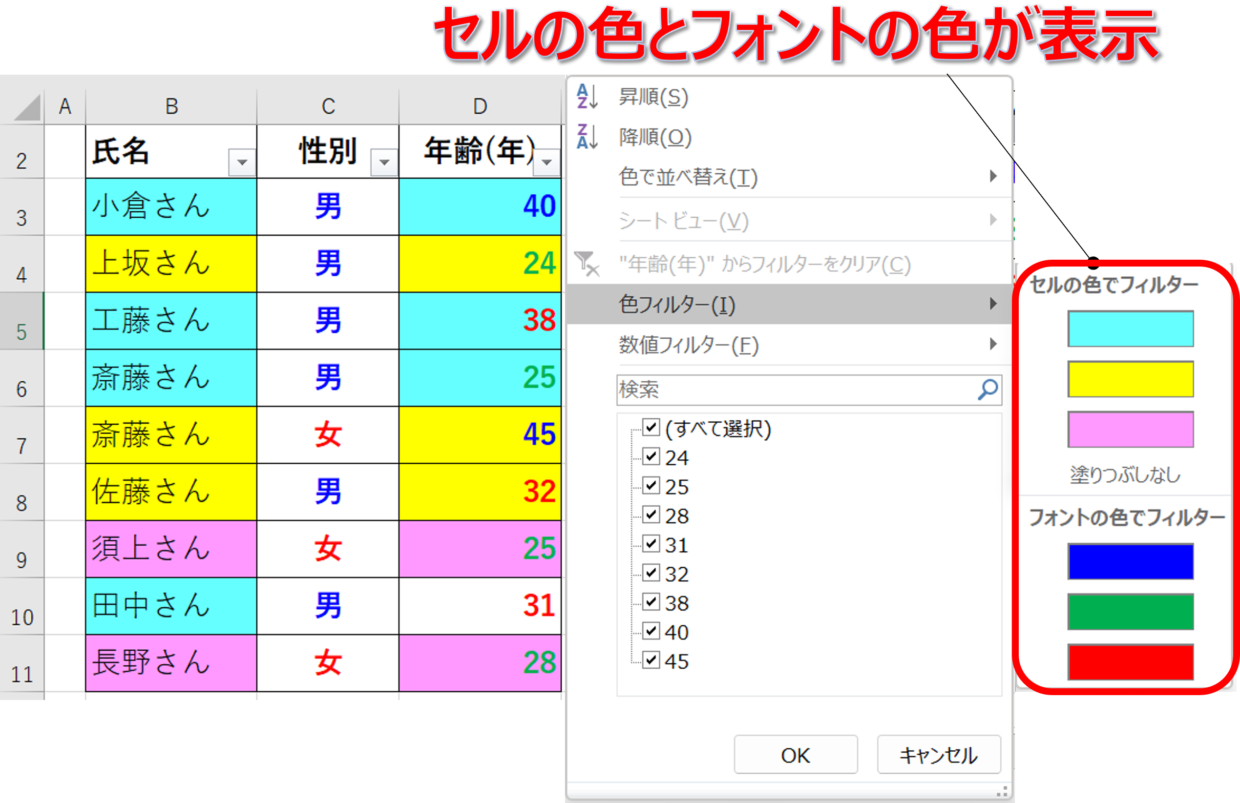The width and height of the screenshot is (1240, 803).
Task: Filter by red font color swatch
Action: [1130, 662]
